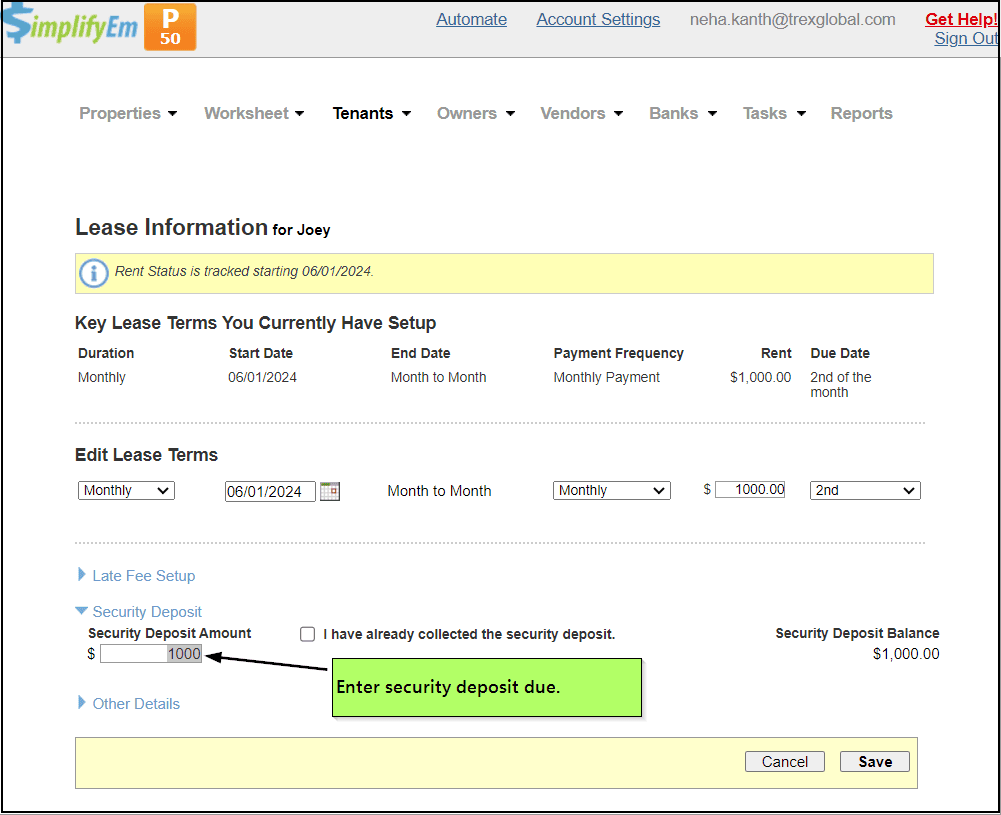1001x815 pixels.
Task: Open the Properties menu
Action: (x=128, y=114)
